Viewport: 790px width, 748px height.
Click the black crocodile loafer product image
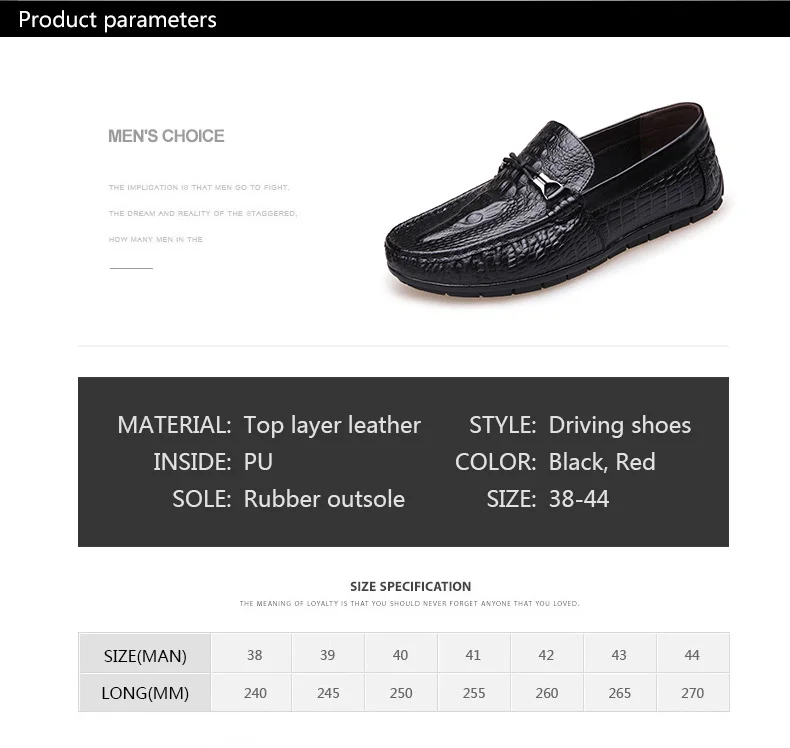point(560,205)
